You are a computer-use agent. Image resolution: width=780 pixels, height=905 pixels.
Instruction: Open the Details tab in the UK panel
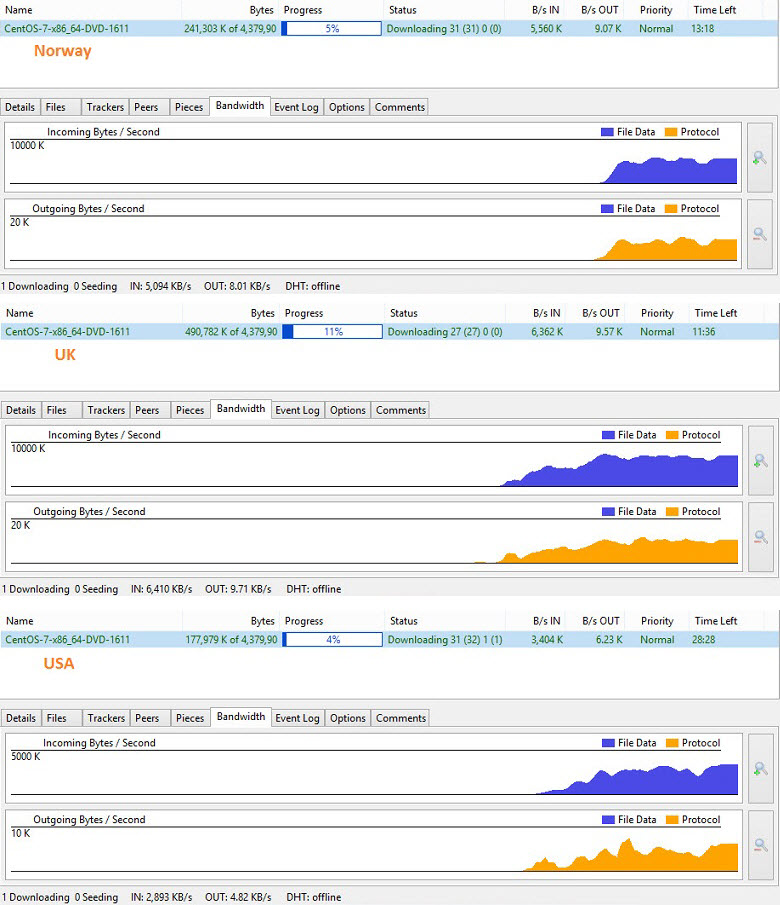pos(21,410)
